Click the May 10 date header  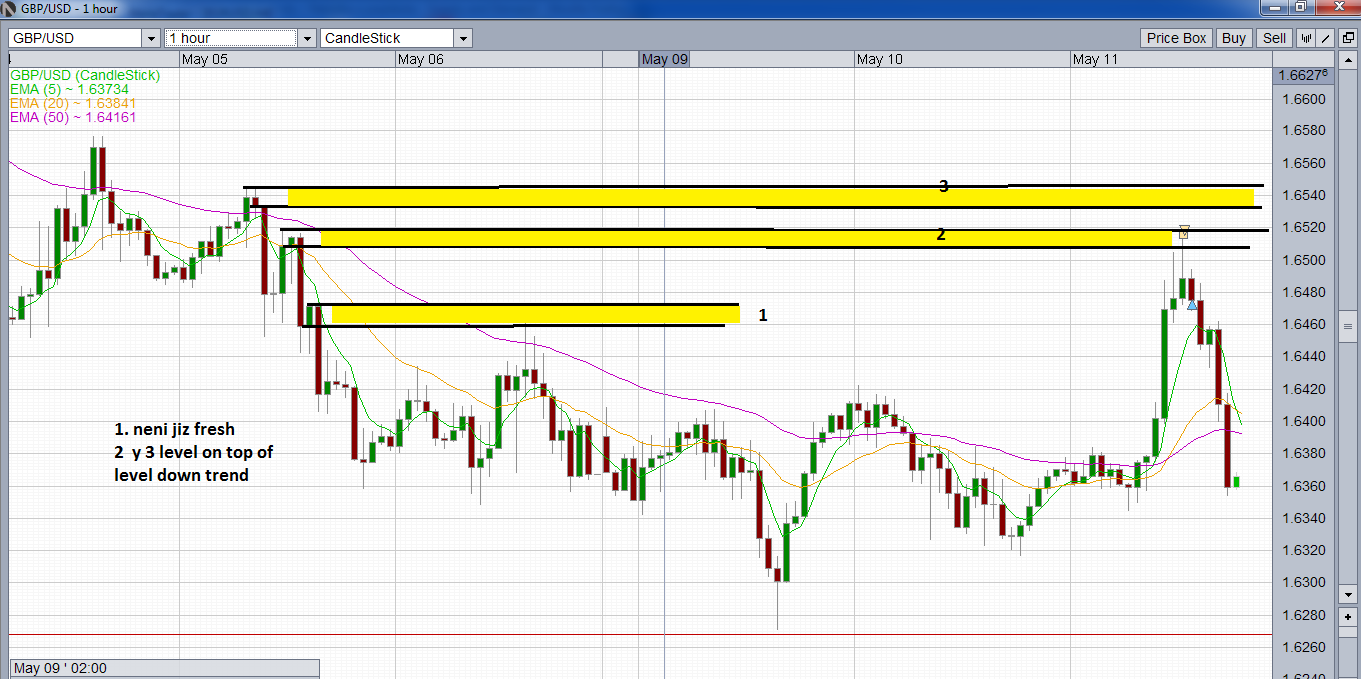tap(879, 59)
